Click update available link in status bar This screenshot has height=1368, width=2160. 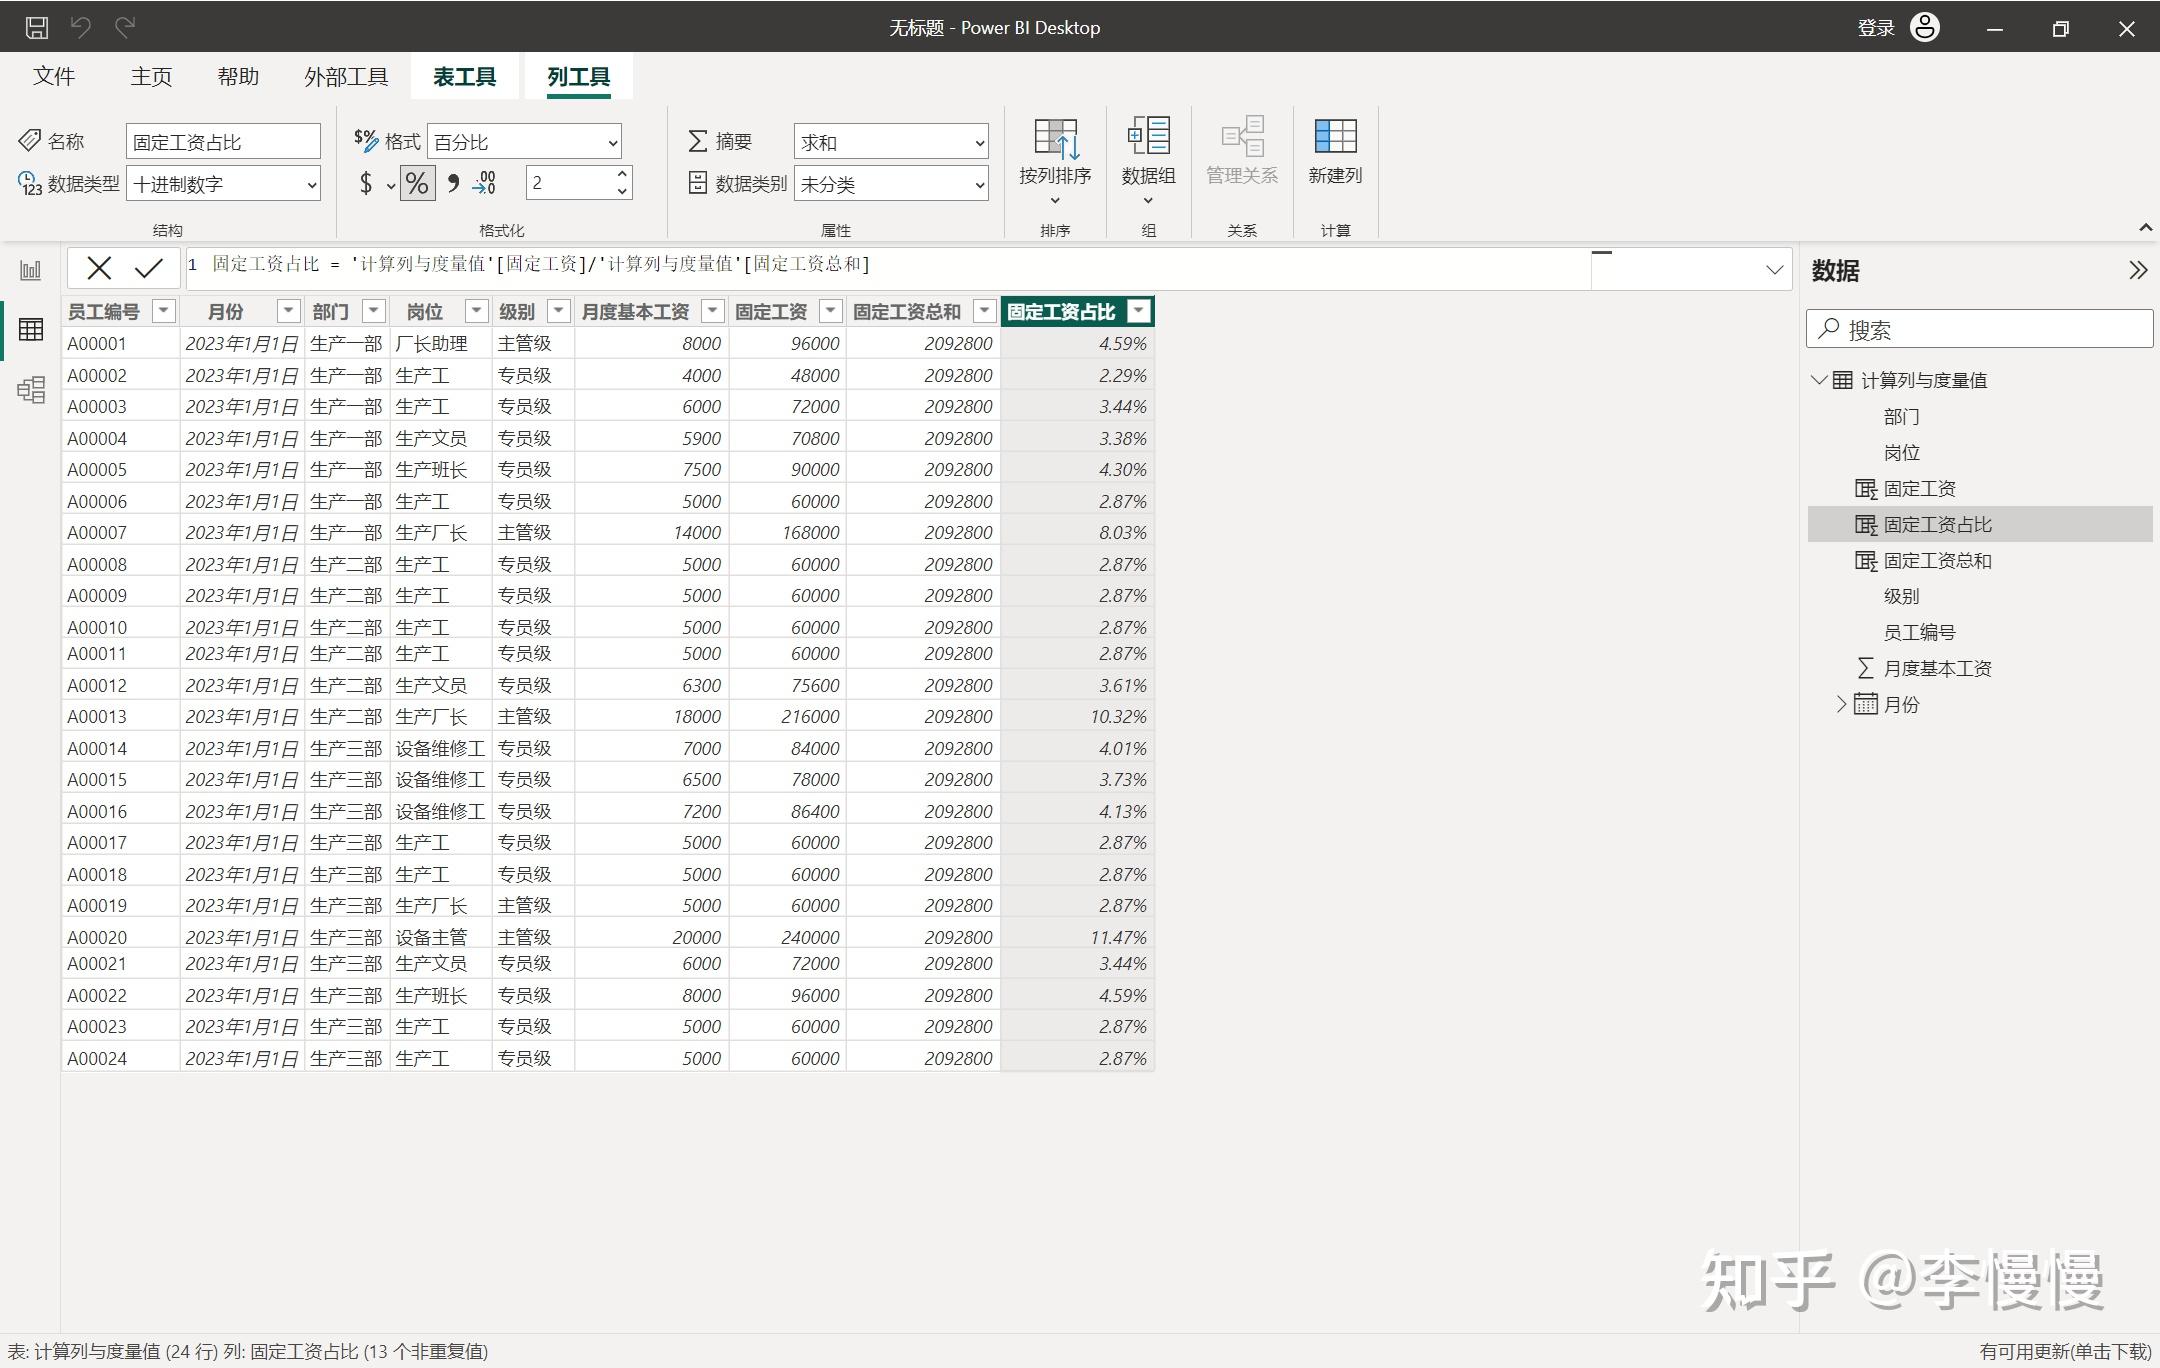tap(2065, 1351)
